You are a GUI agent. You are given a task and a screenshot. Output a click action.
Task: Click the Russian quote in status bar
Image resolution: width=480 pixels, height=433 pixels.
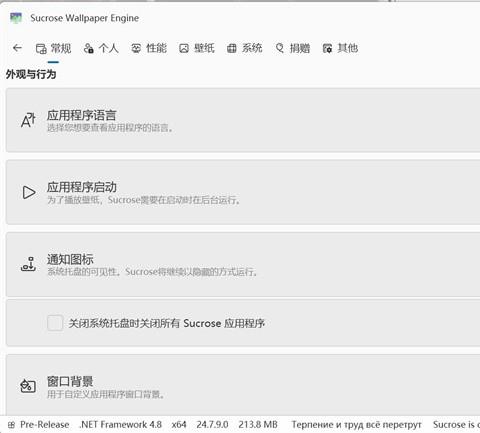[357, 425]
